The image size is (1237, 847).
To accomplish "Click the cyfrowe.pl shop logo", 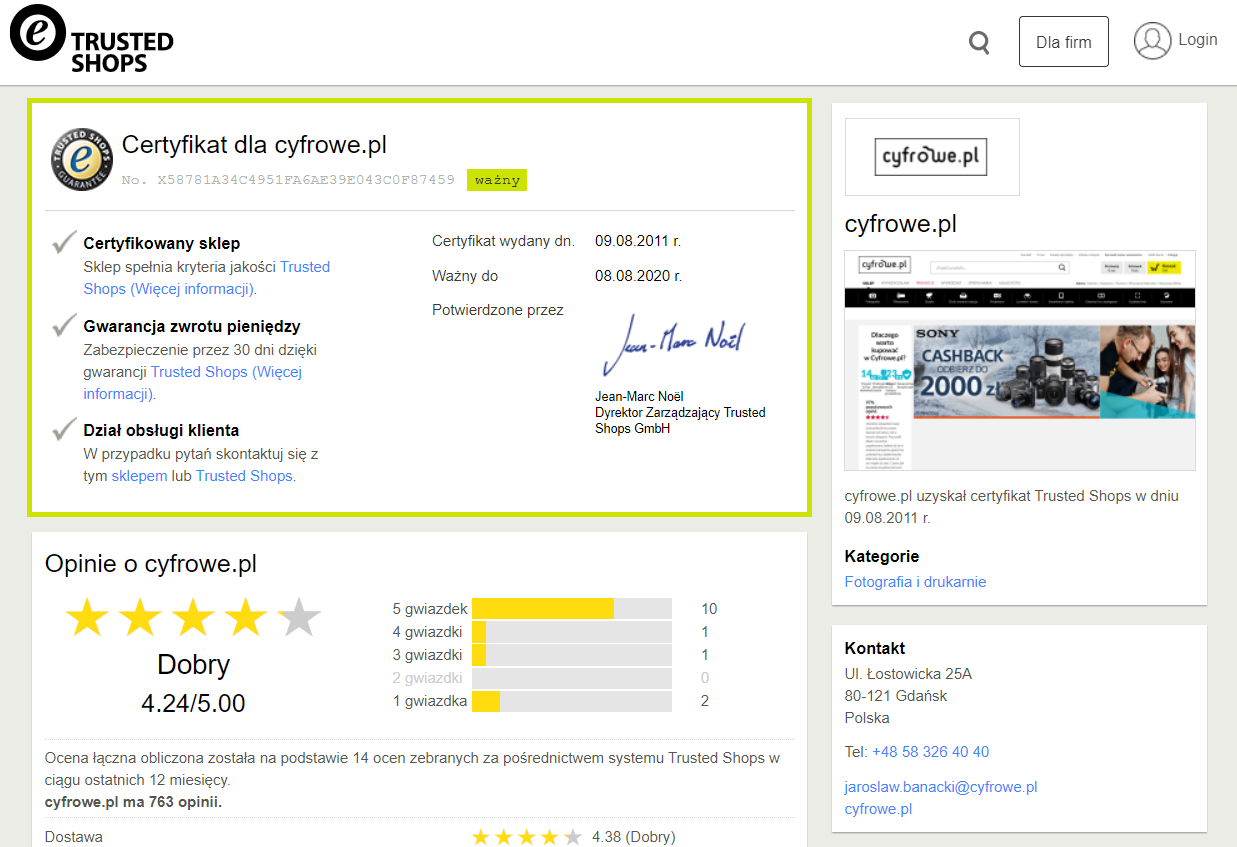I will pyautogui.click(x=932, y=157).
